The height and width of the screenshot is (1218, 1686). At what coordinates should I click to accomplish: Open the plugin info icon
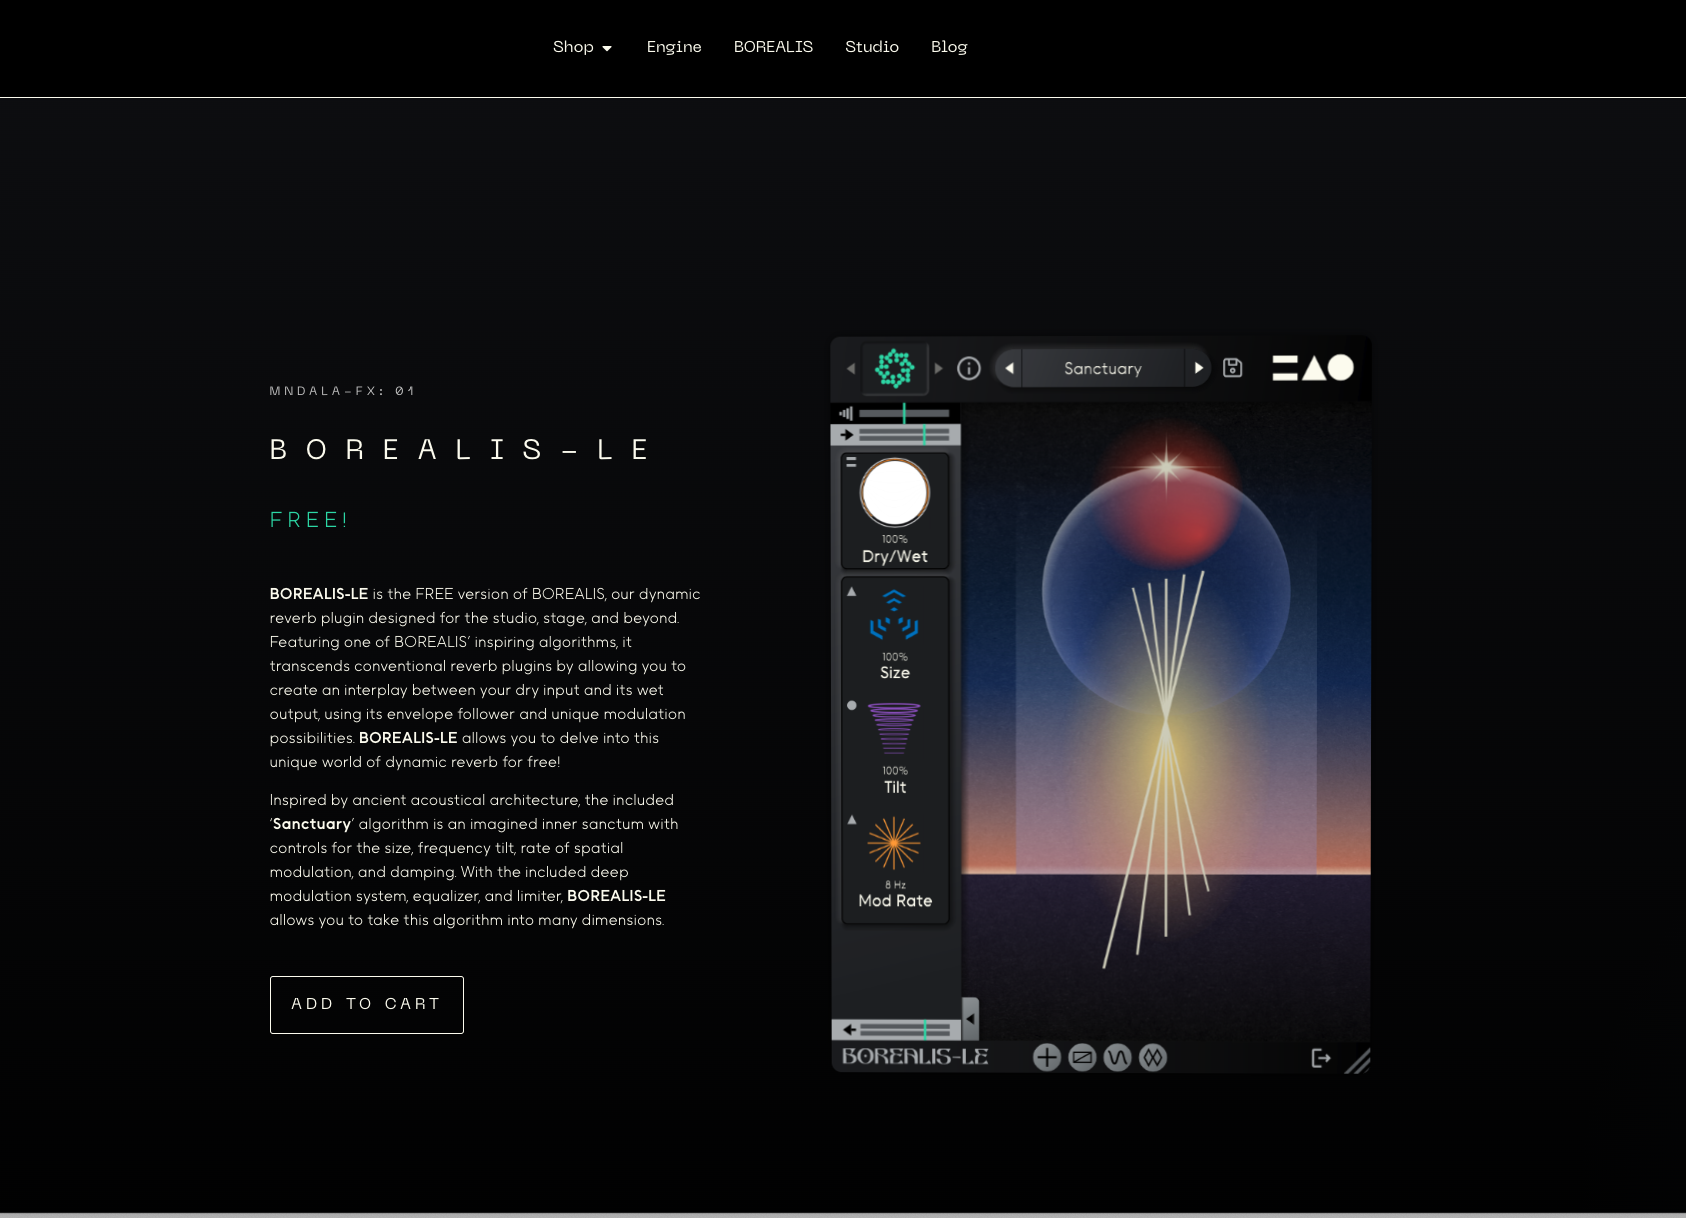click(x=969, y=368)
